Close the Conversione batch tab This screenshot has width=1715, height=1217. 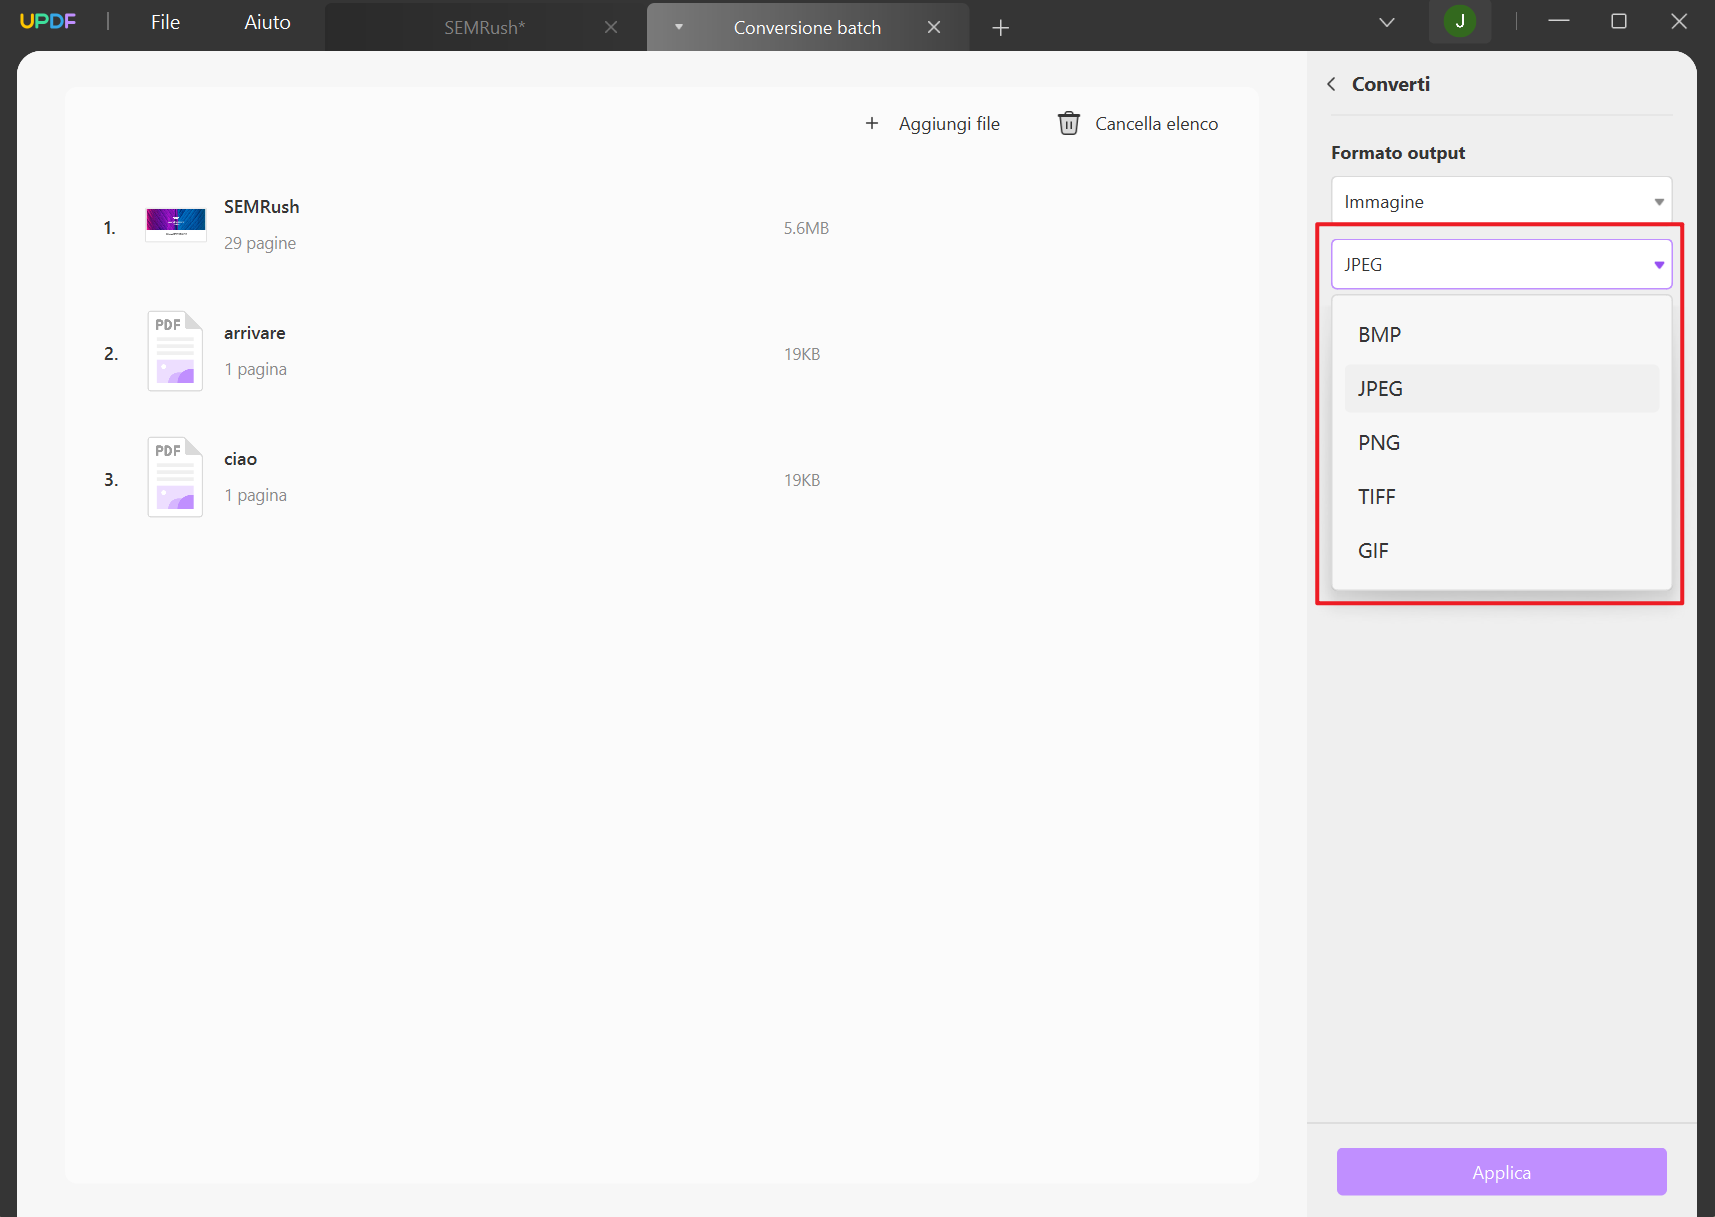934,28
